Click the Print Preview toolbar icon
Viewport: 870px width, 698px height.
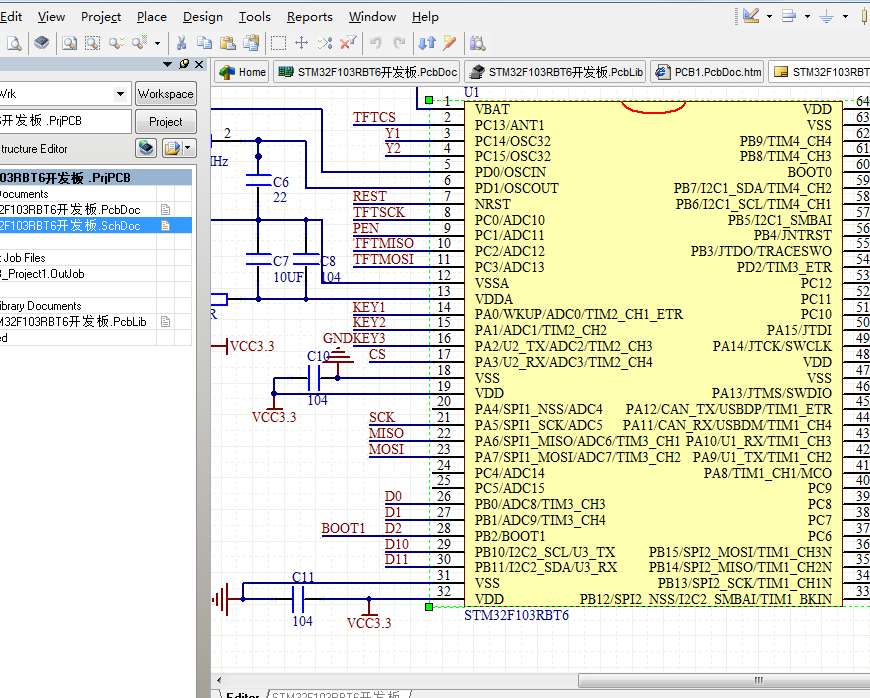[x=13, y=43]
